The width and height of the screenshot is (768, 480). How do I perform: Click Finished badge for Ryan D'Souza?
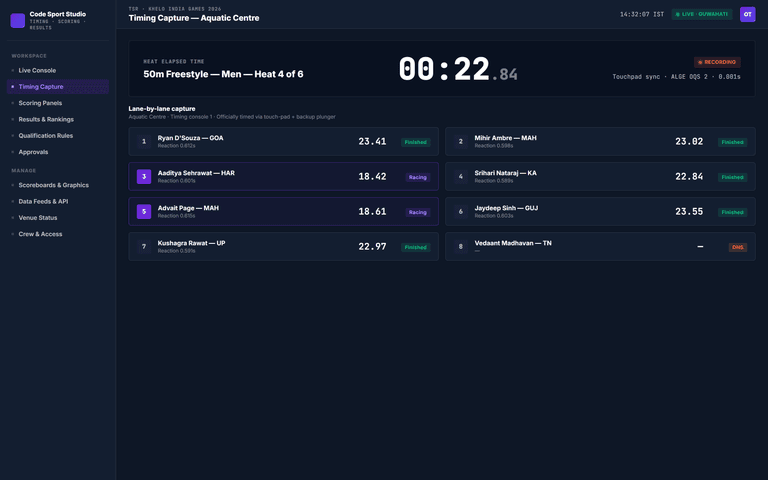click(416, 142)
